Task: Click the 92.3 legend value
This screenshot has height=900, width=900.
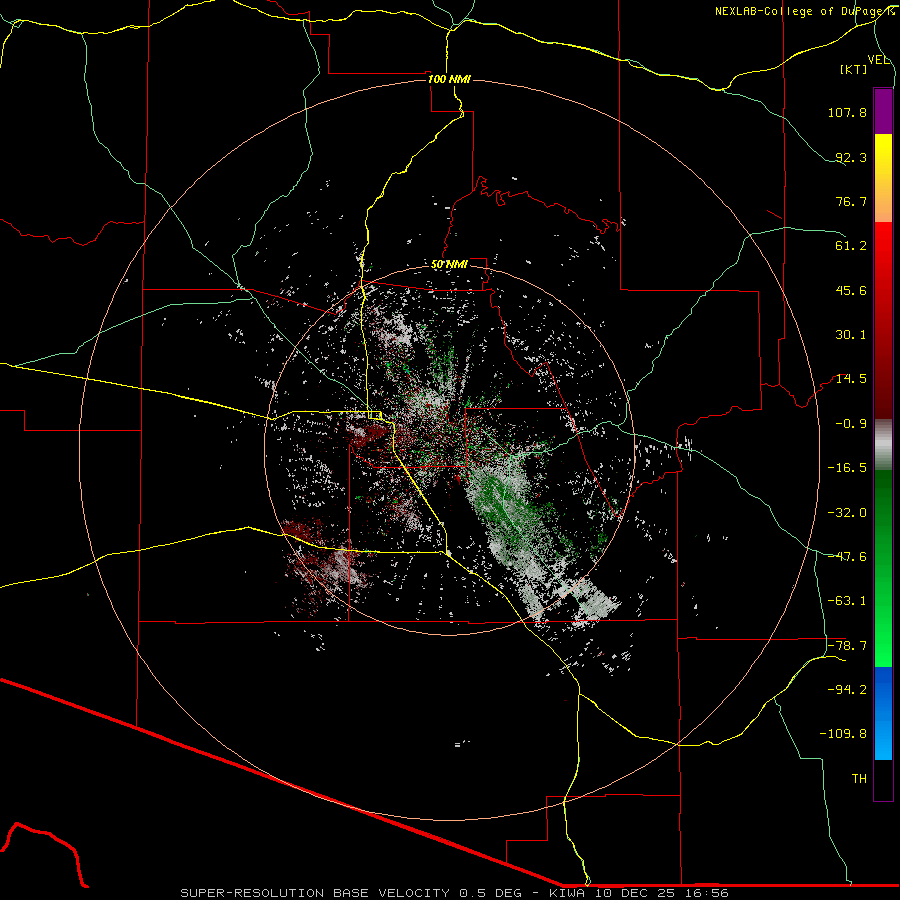Action: tap(851, 157)
